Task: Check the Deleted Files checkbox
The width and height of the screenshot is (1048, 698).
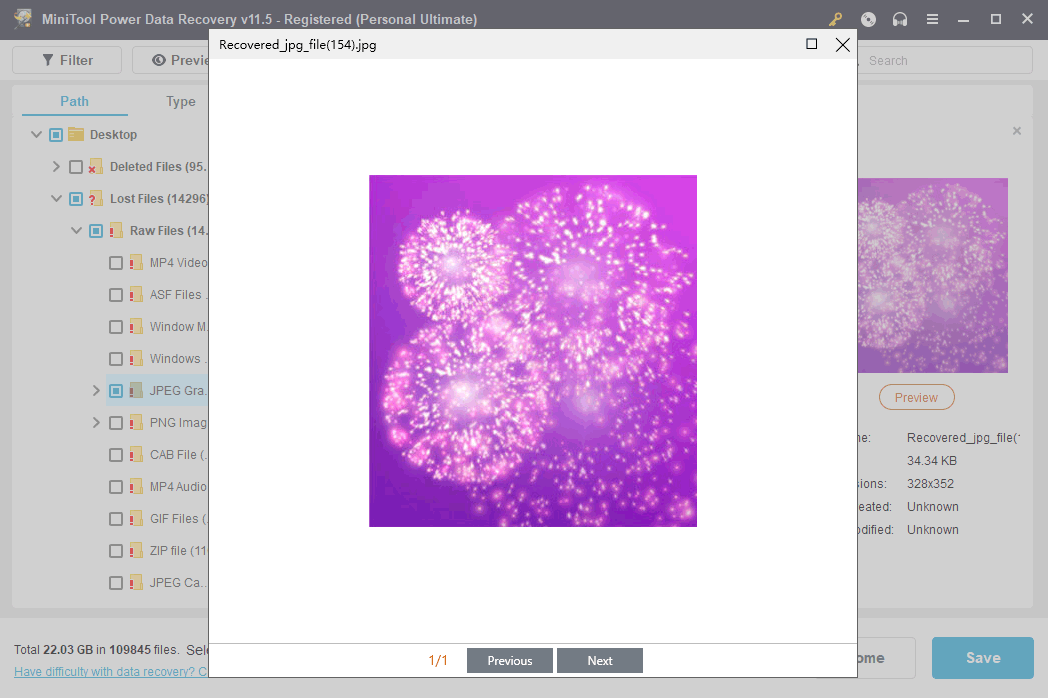Action: point(76,167)
